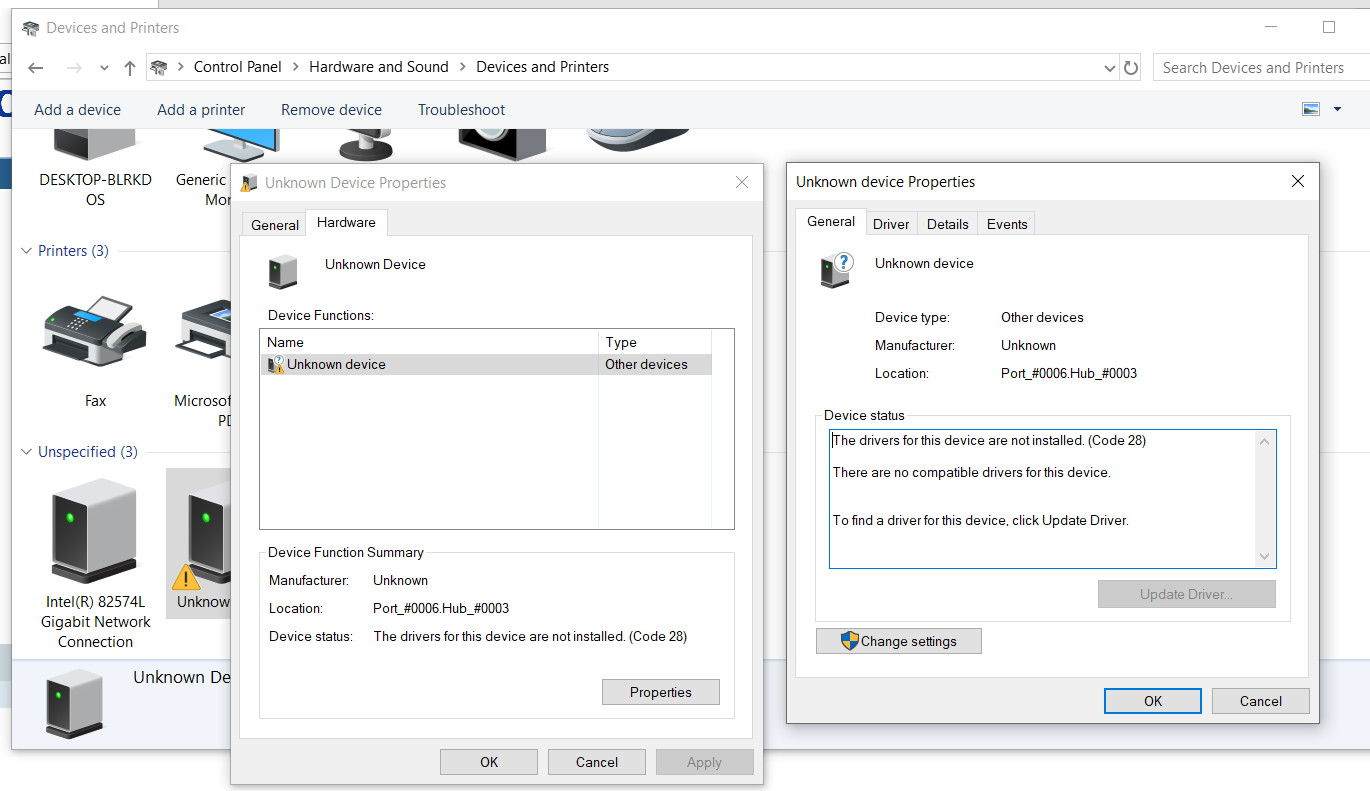Select the DESKTOP-BLRKD OS computer icon

coord(95,150)
